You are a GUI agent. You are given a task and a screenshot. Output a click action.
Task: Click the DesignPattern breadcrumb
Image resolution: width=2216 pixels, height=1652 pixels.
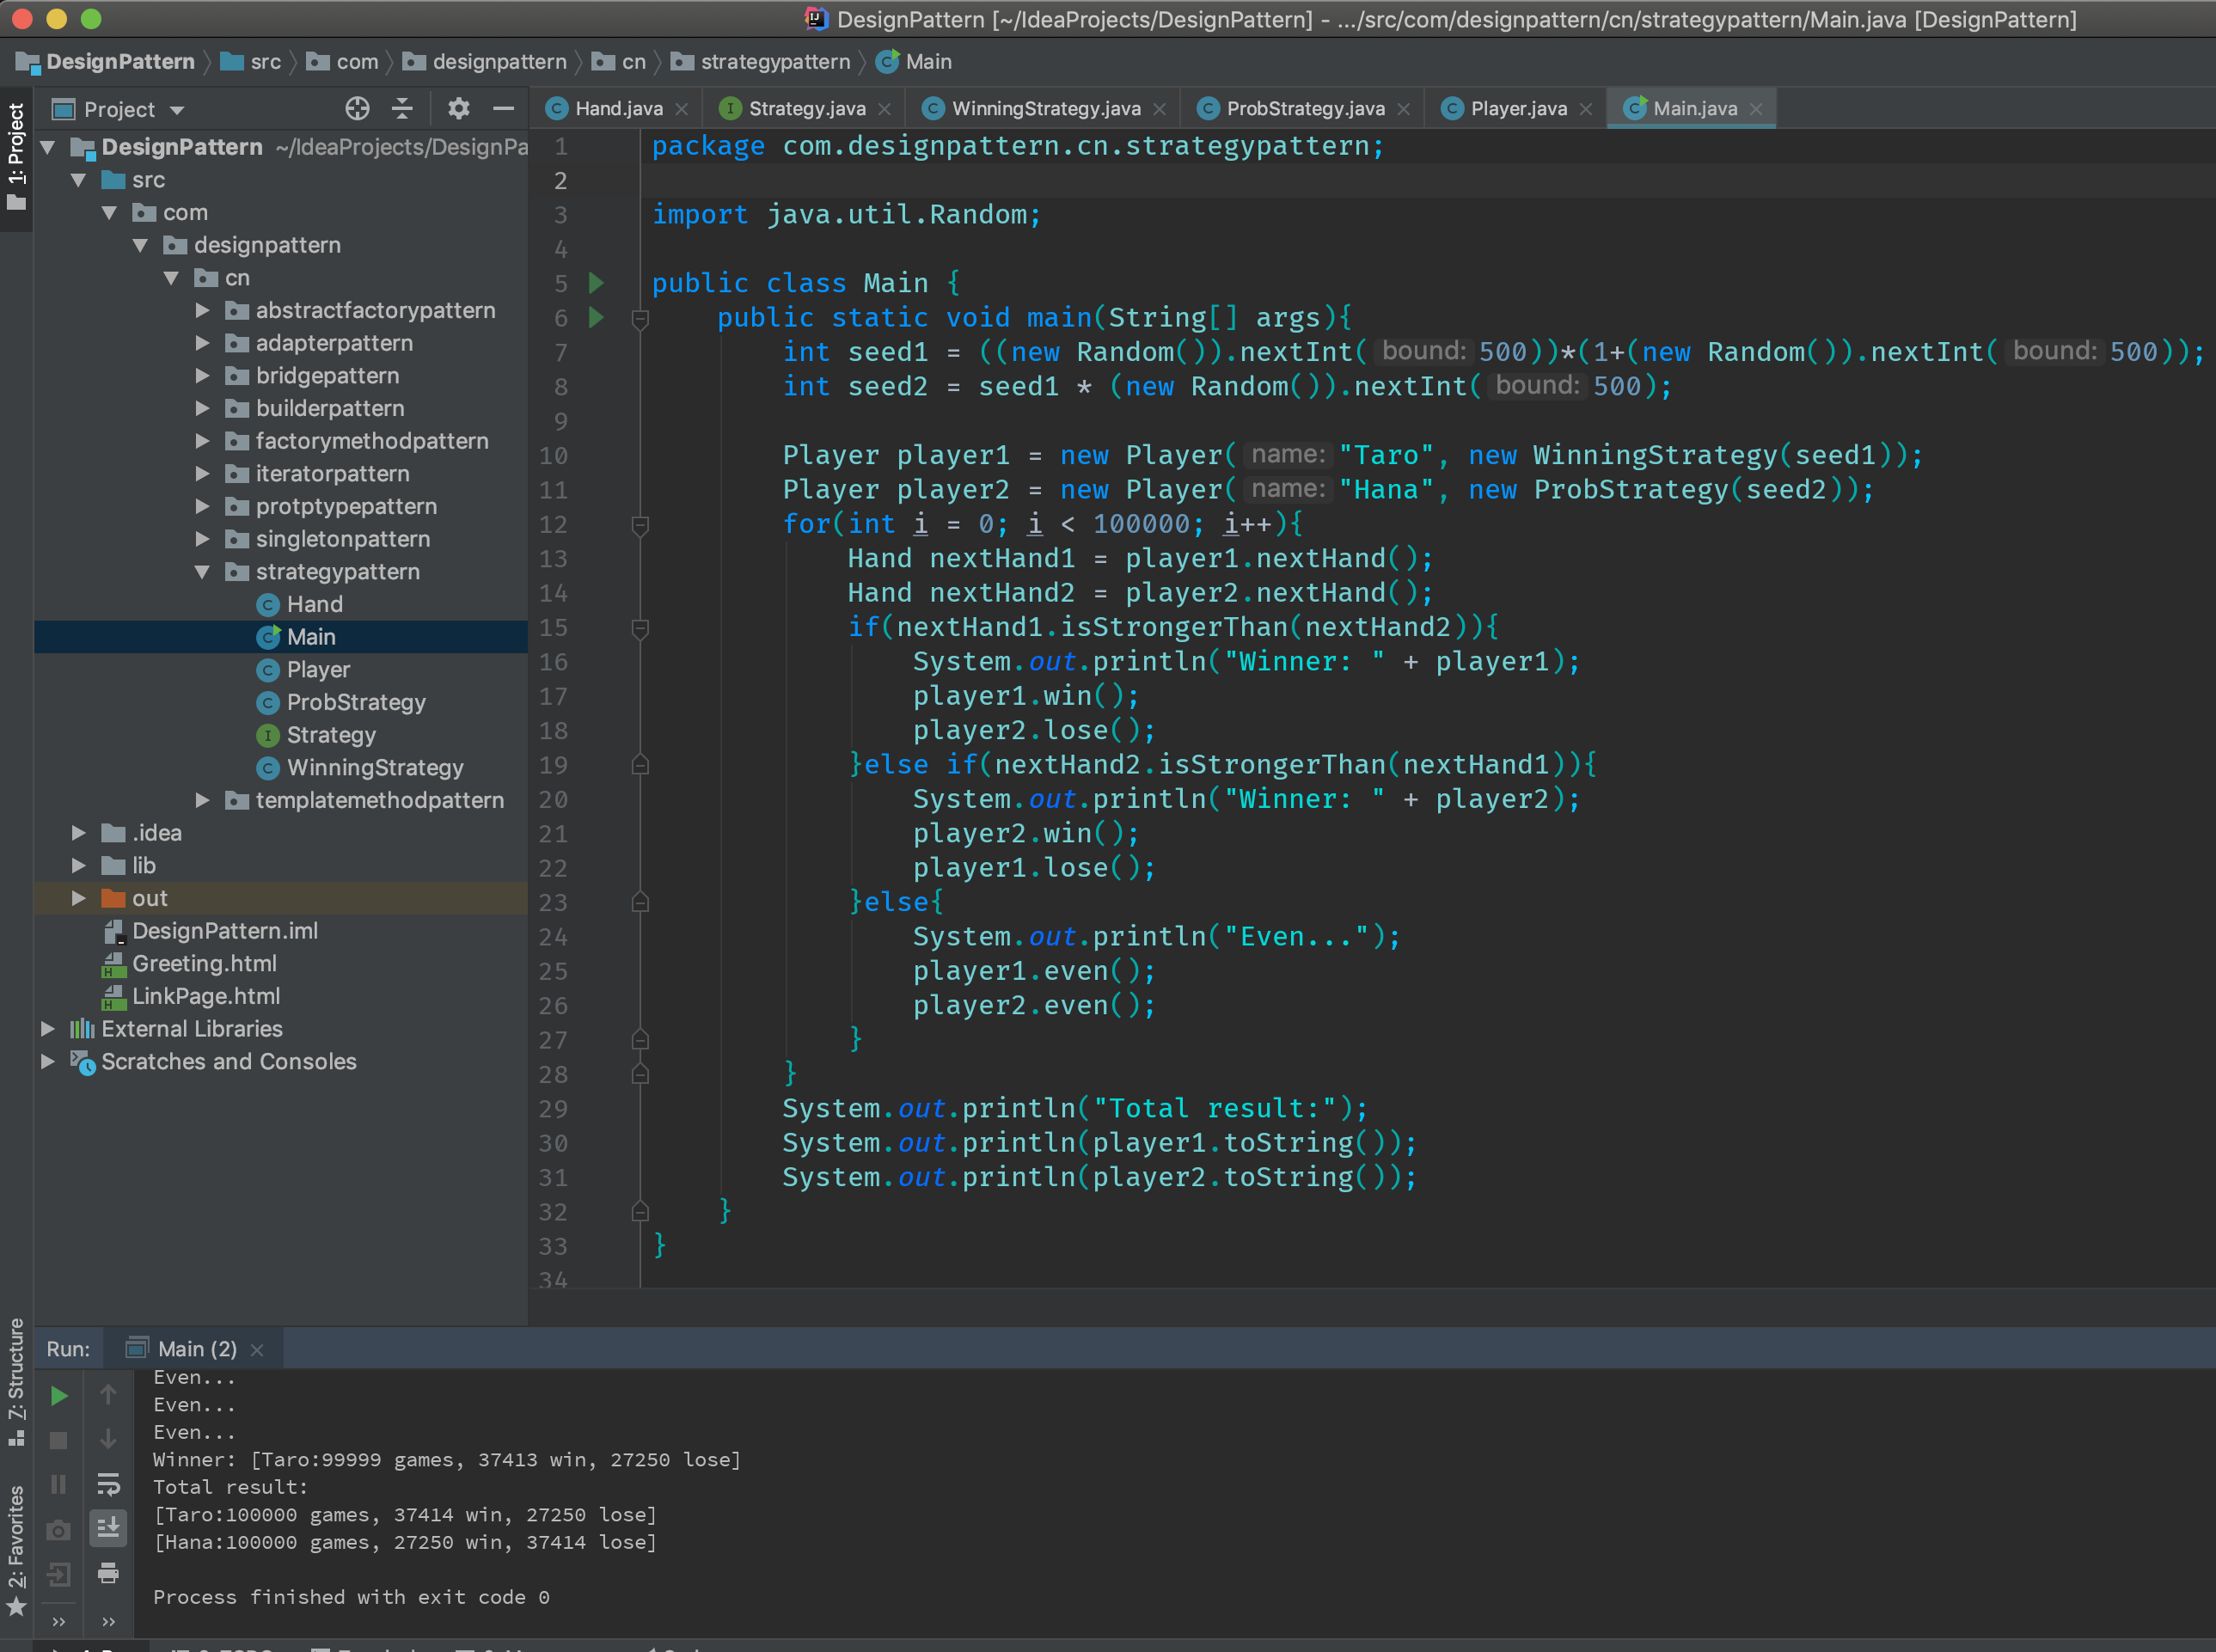point(107,62)
